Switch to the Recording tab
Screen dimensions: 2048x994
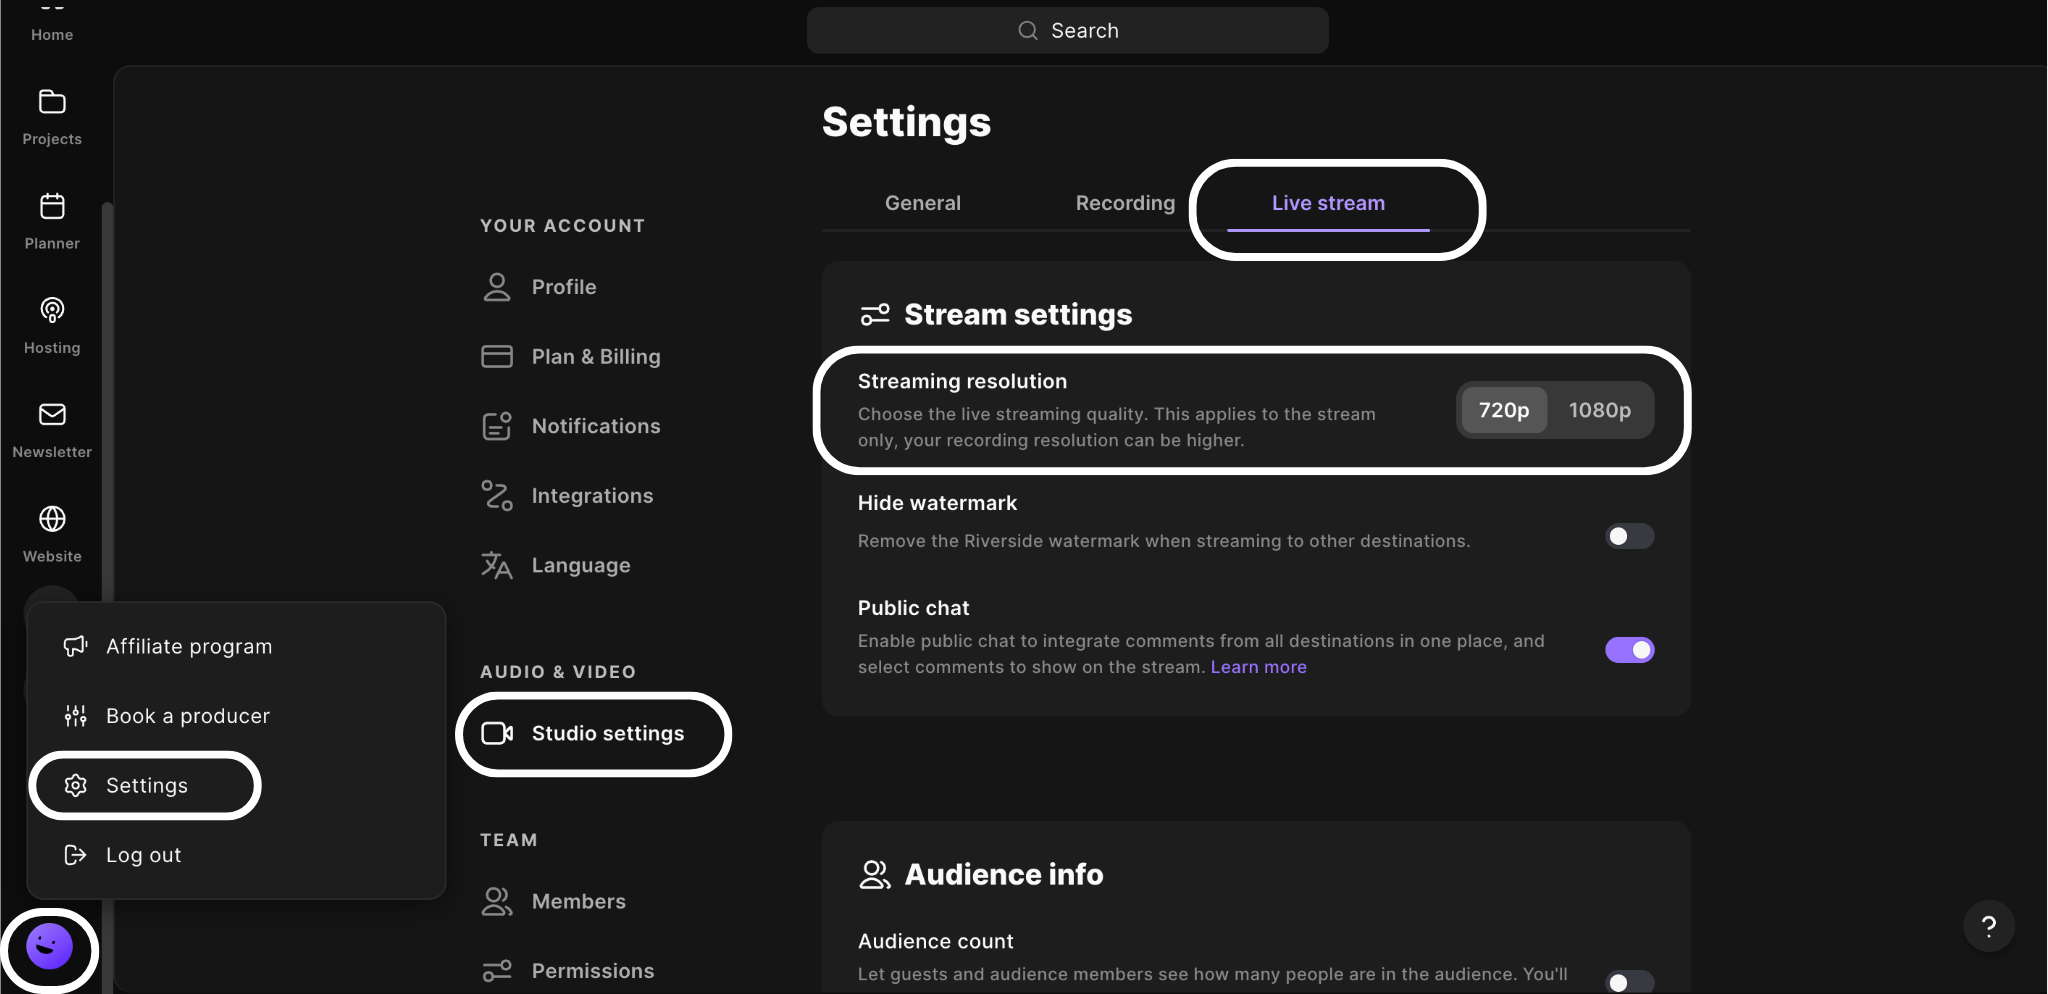[1125, 203]
